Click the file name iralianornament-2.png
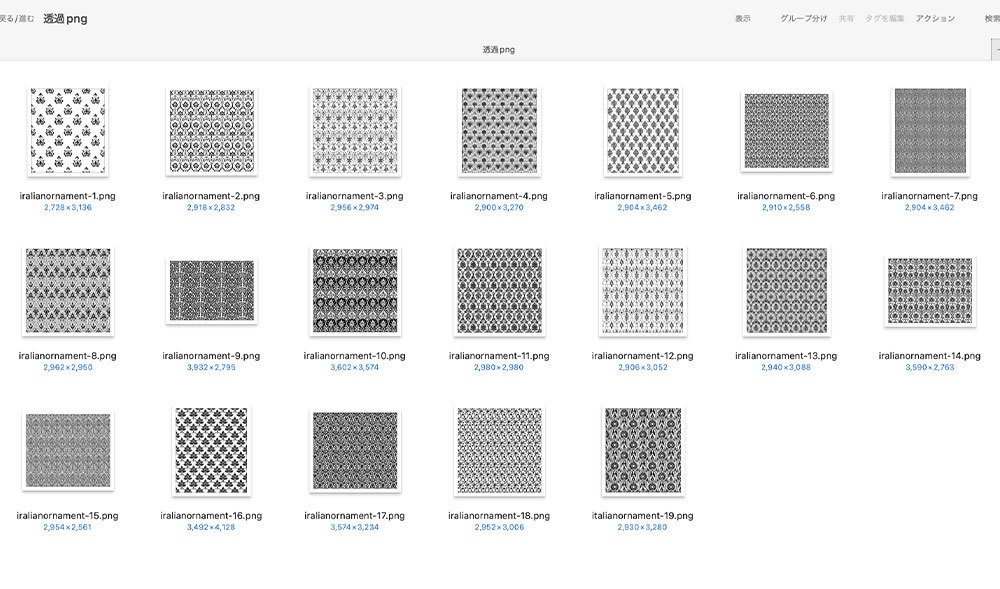The image size is (1000, 589). 211,196
